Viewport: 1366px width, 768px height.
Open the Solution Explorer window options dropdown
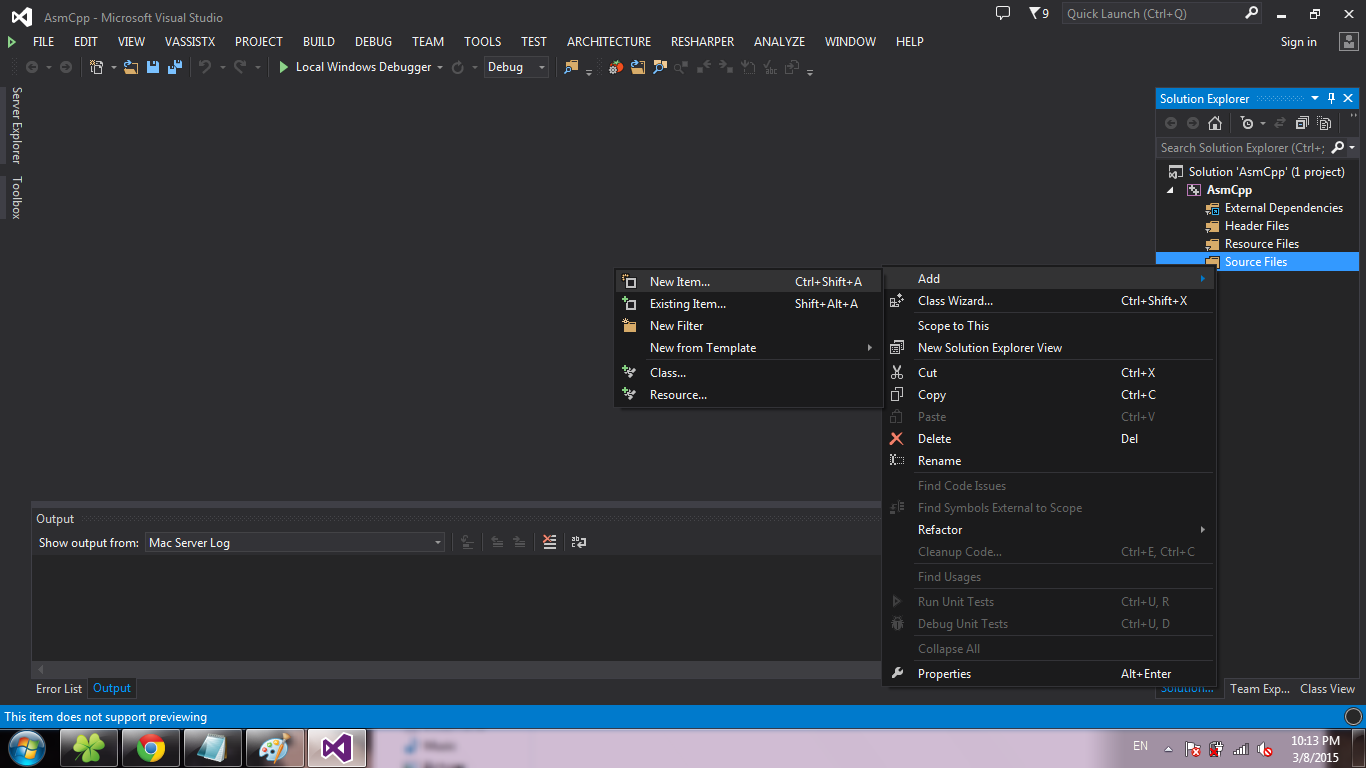1315,98
